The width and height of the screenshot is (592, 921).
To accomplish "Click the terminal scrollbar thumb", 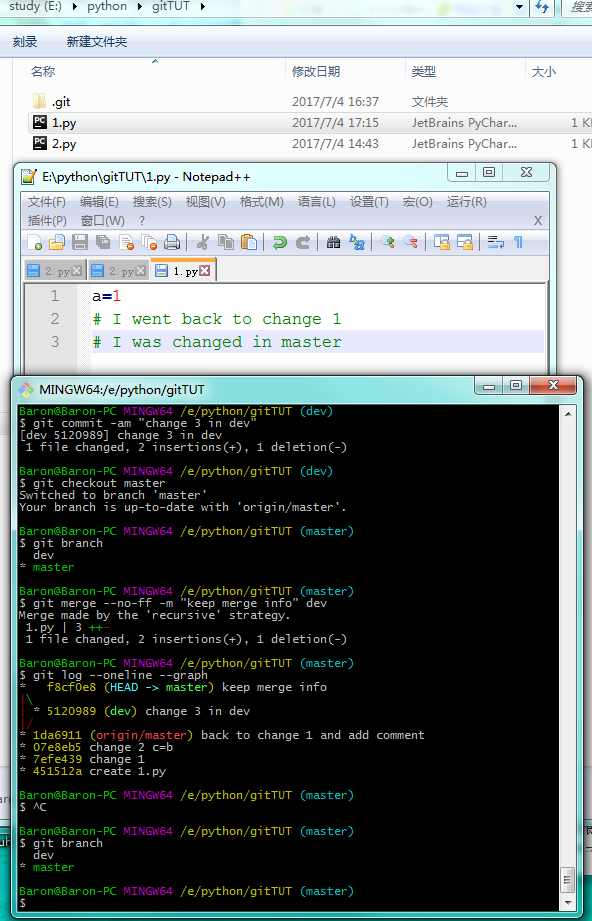I will coord(568,880).
